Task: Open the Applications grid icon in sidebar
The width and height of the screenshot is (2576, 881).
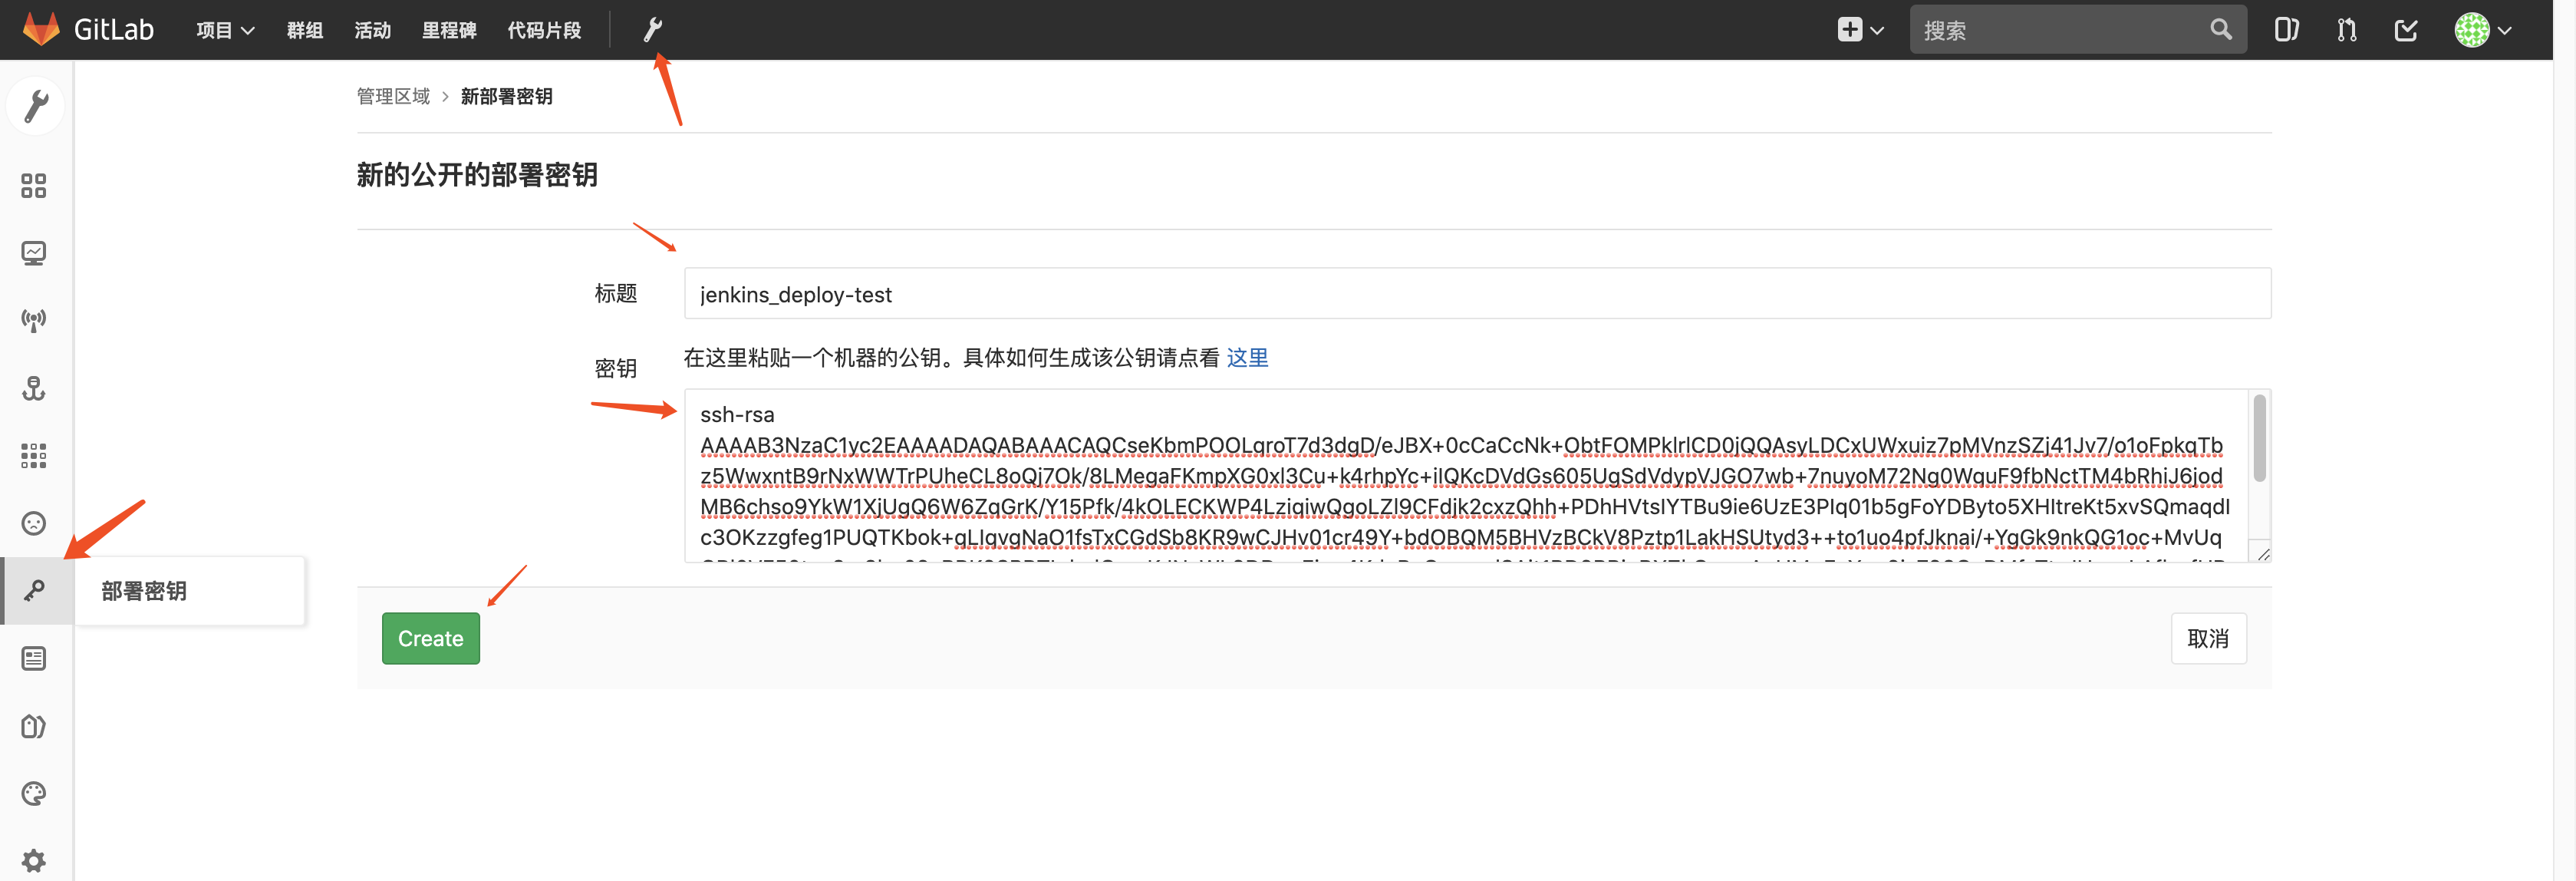Action: 34,456
